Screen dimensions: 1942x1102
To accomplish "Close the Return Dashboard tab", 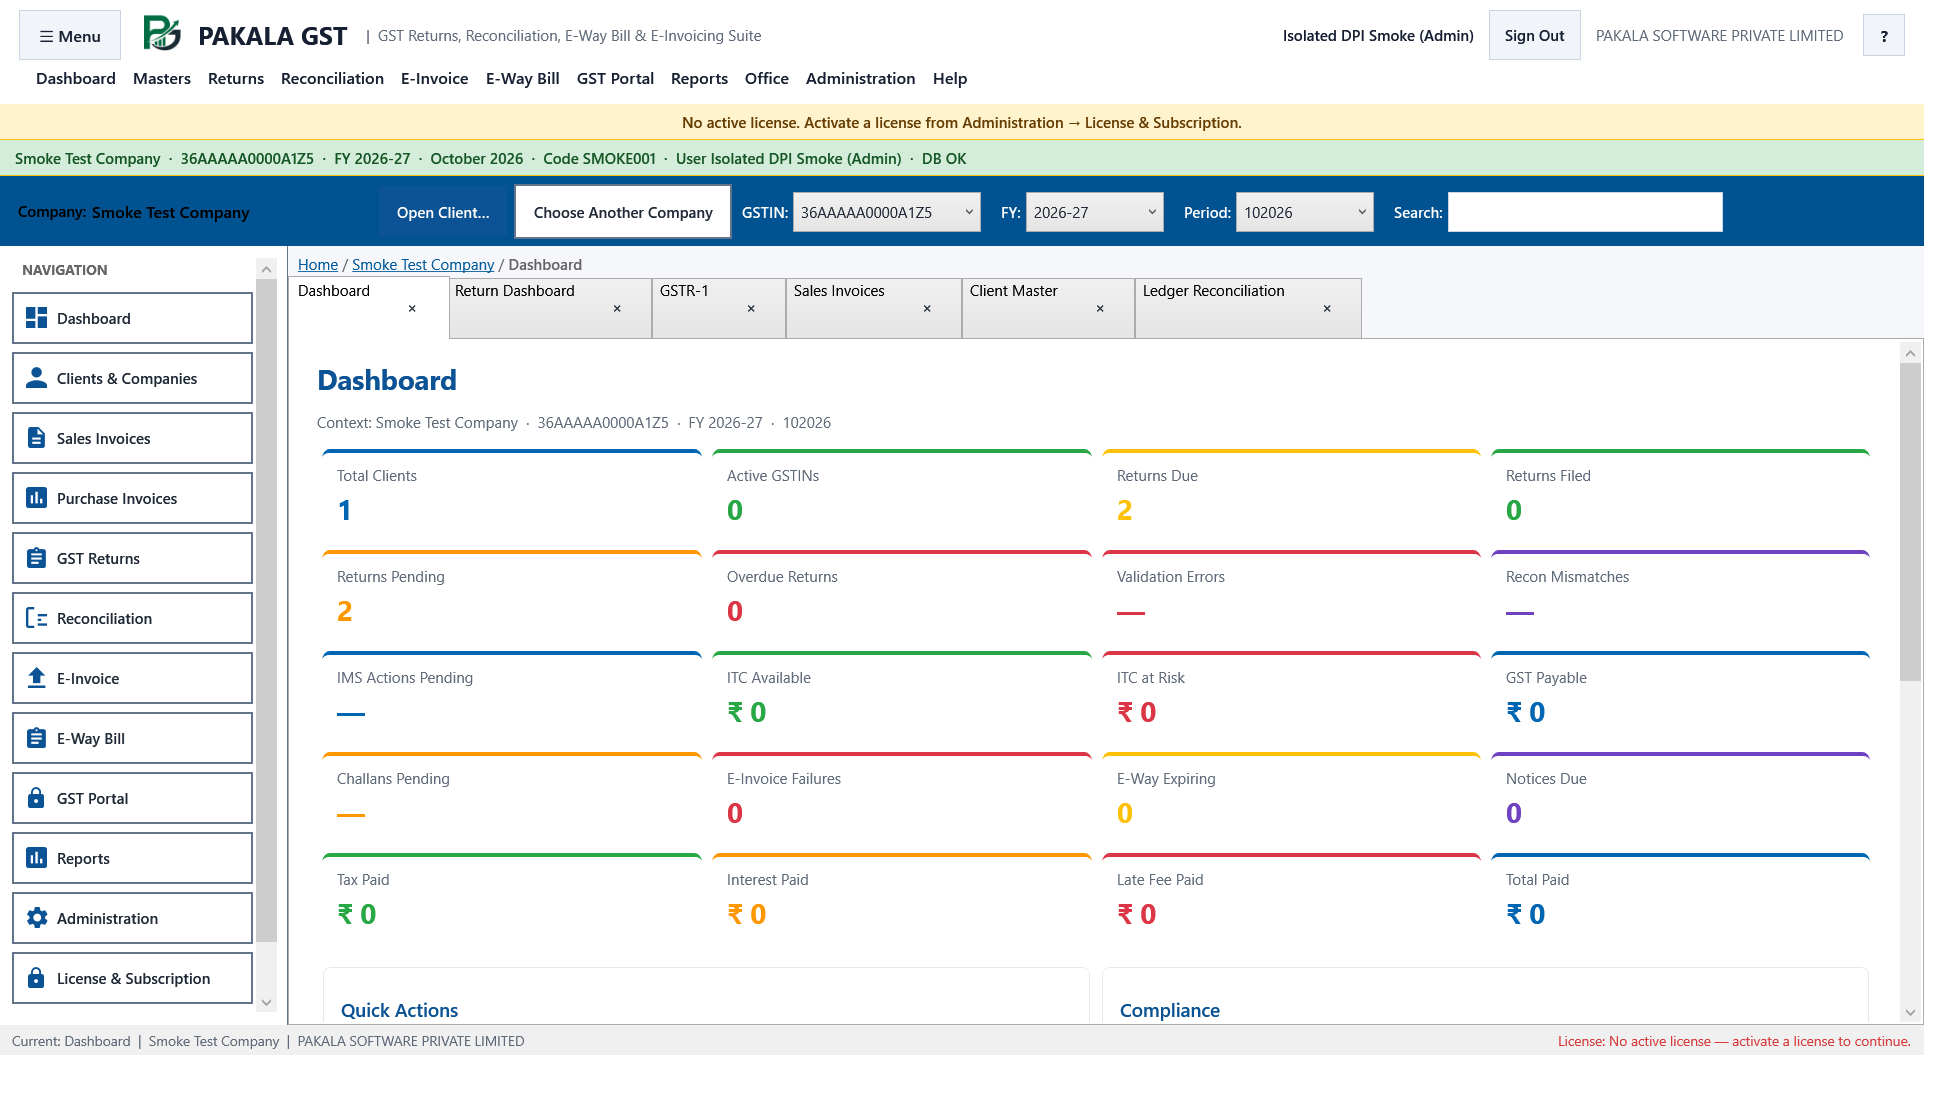I will click(x=617, y=308).
